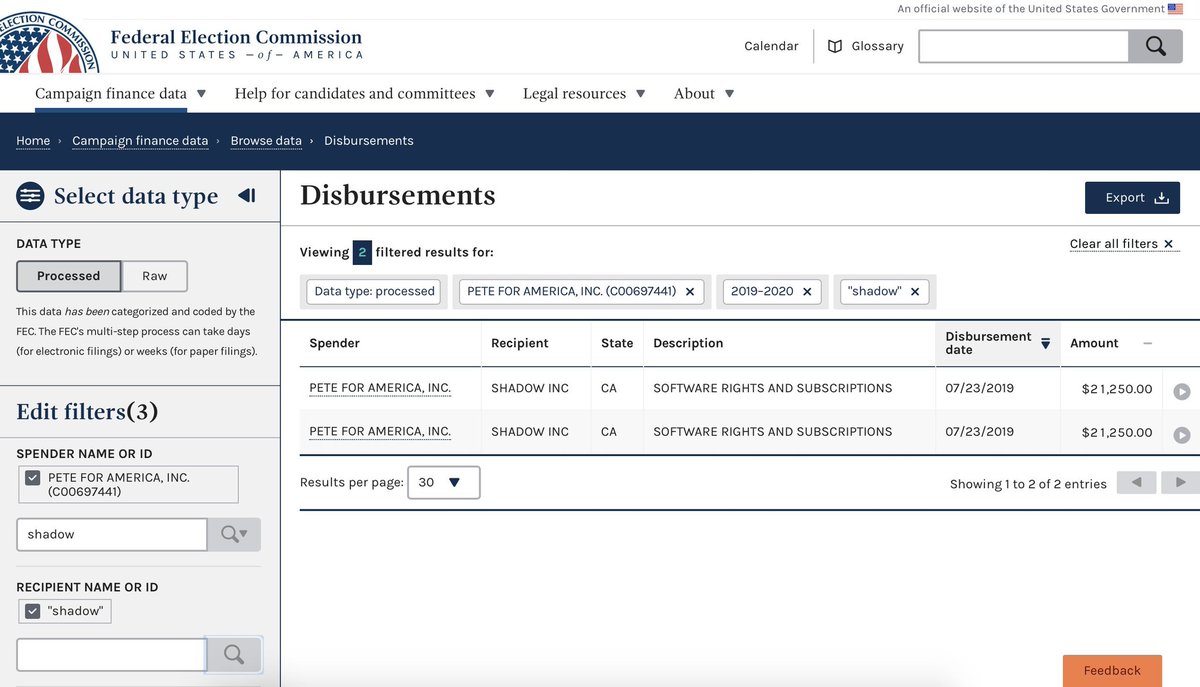Collapse the filter panel with the arrow icon
The width and height of the screenshot is (1200, 687).
click(247, 196)
